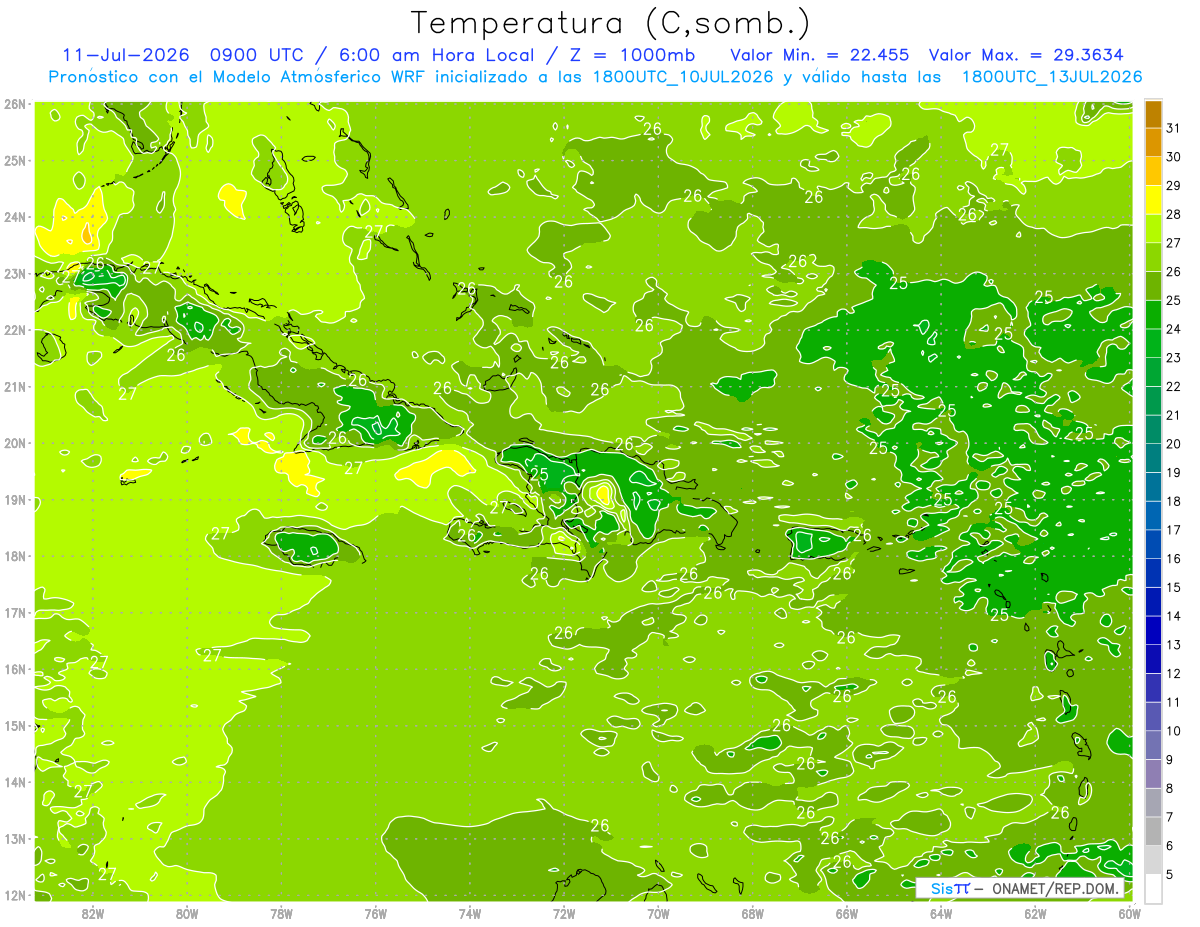Click the "74W" longitude axis label
The height and width of the screenshot is (927, 1200).
(x=470, y=913)
